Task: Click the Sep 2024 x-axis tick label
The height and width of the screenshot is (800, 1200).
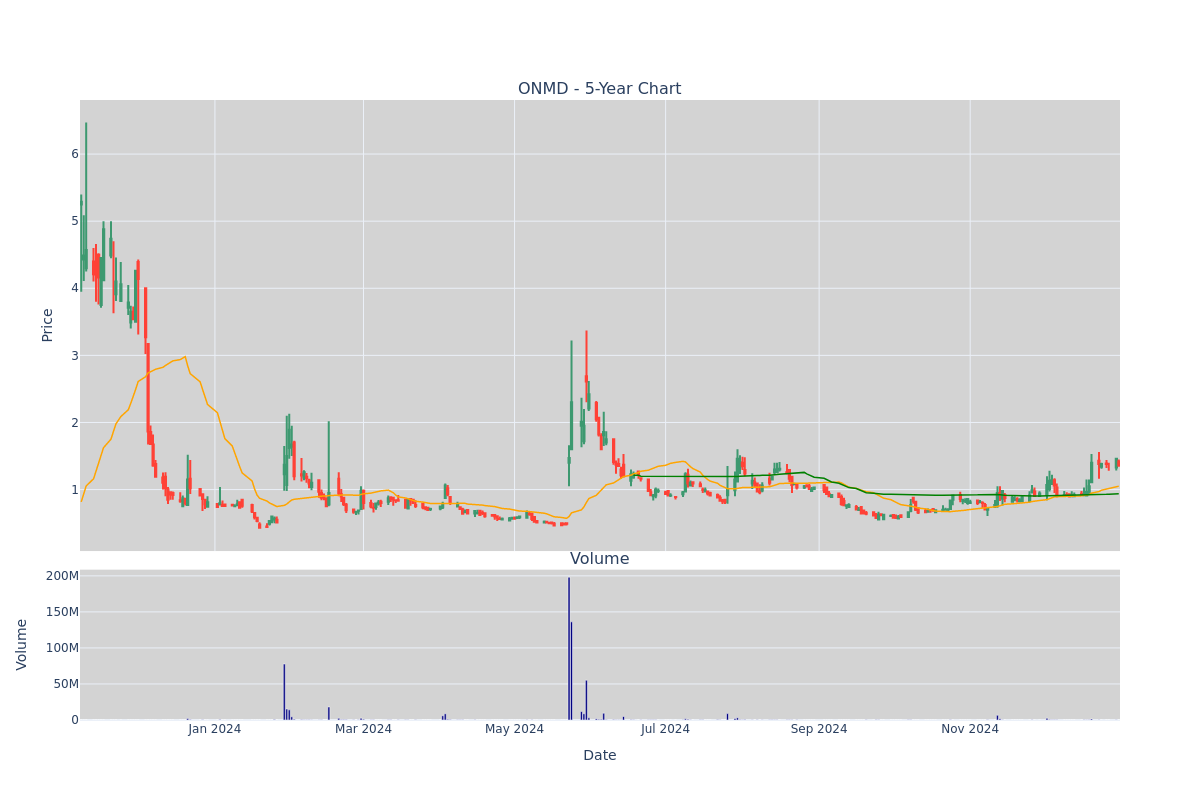Action: tap(819, 729)
